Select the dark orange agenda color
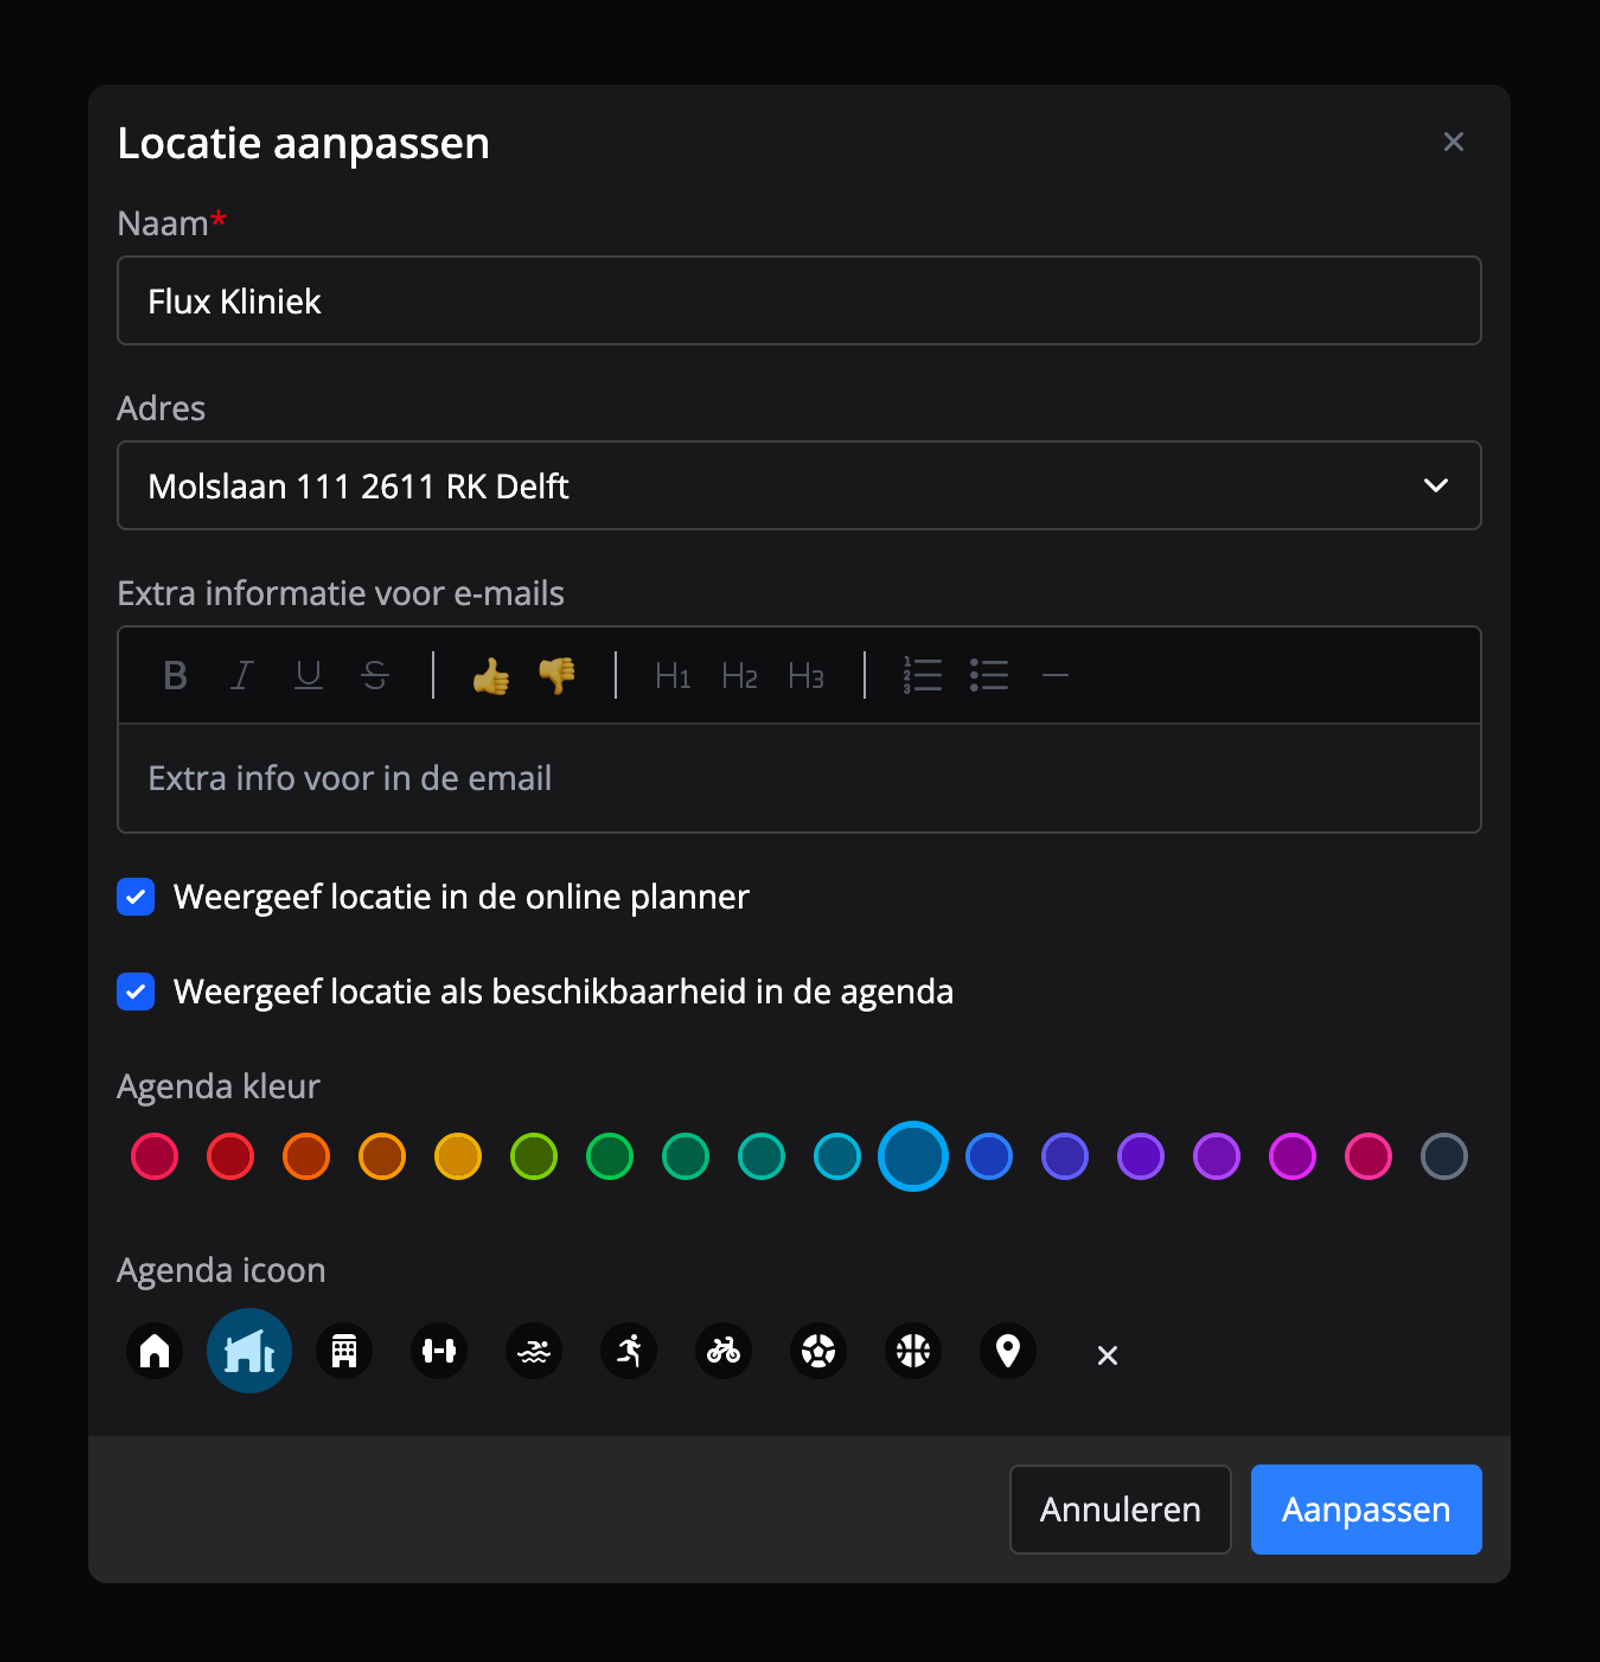Viewport: 1600px width, 1662px height. click(x=306, y=1157)
